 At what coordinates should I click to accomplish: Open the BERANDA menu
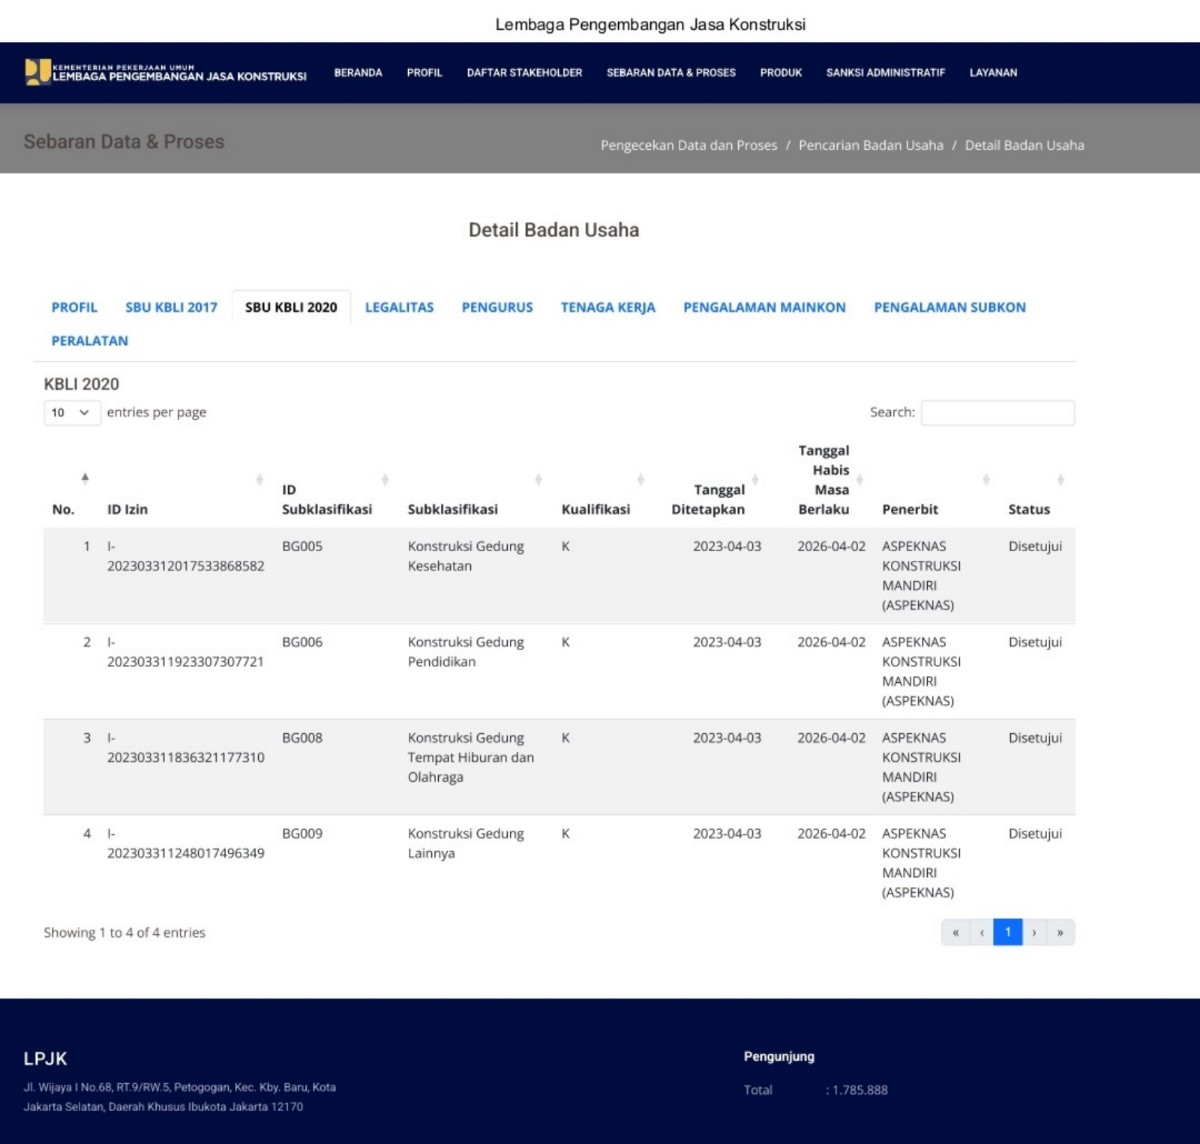[x=358, y=73]
